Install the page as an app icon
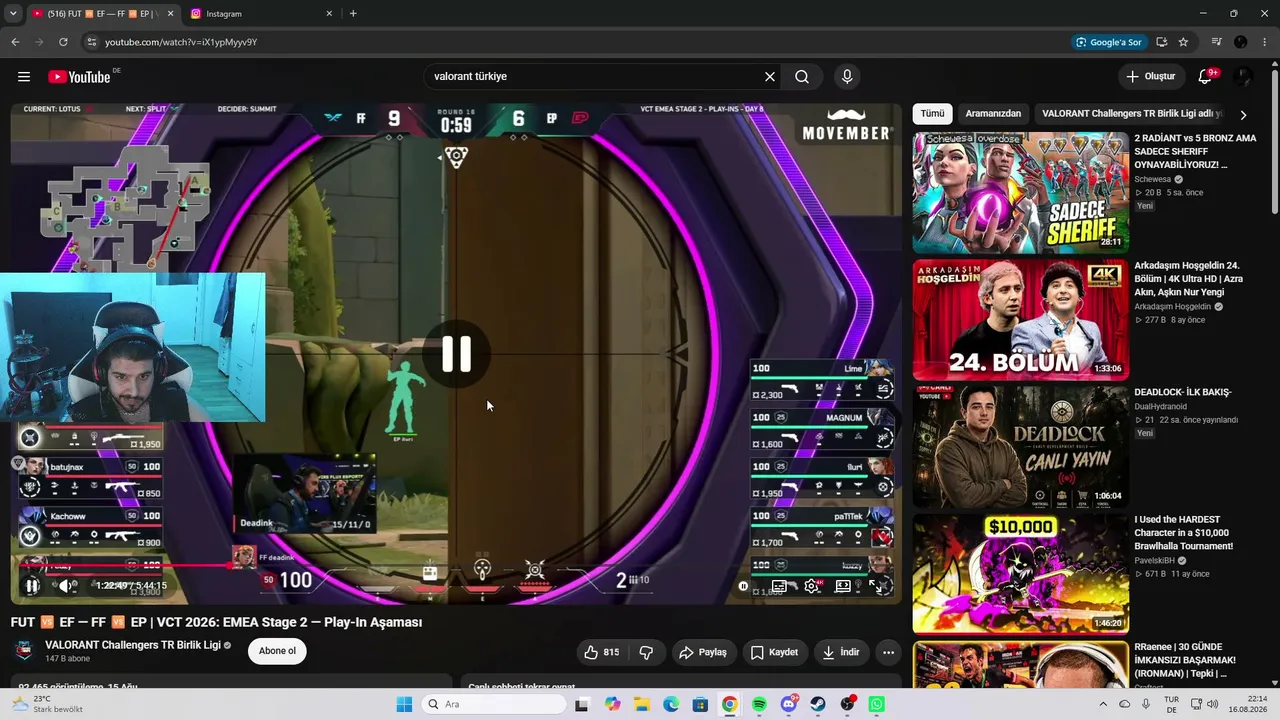Image resolution: width=1280 pixels, height=720 pixels. [x=1162, y=42]
